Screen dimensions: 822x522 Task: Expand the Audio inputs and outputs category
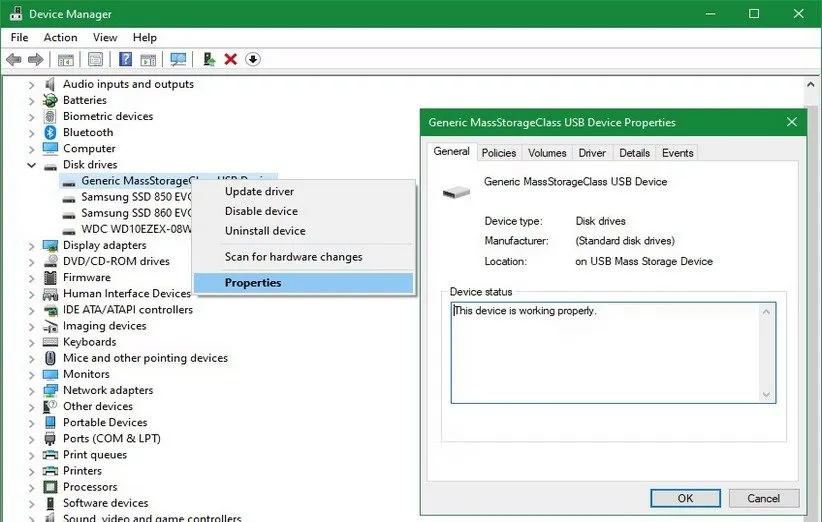pyautogui.click(x=31, y=84)
